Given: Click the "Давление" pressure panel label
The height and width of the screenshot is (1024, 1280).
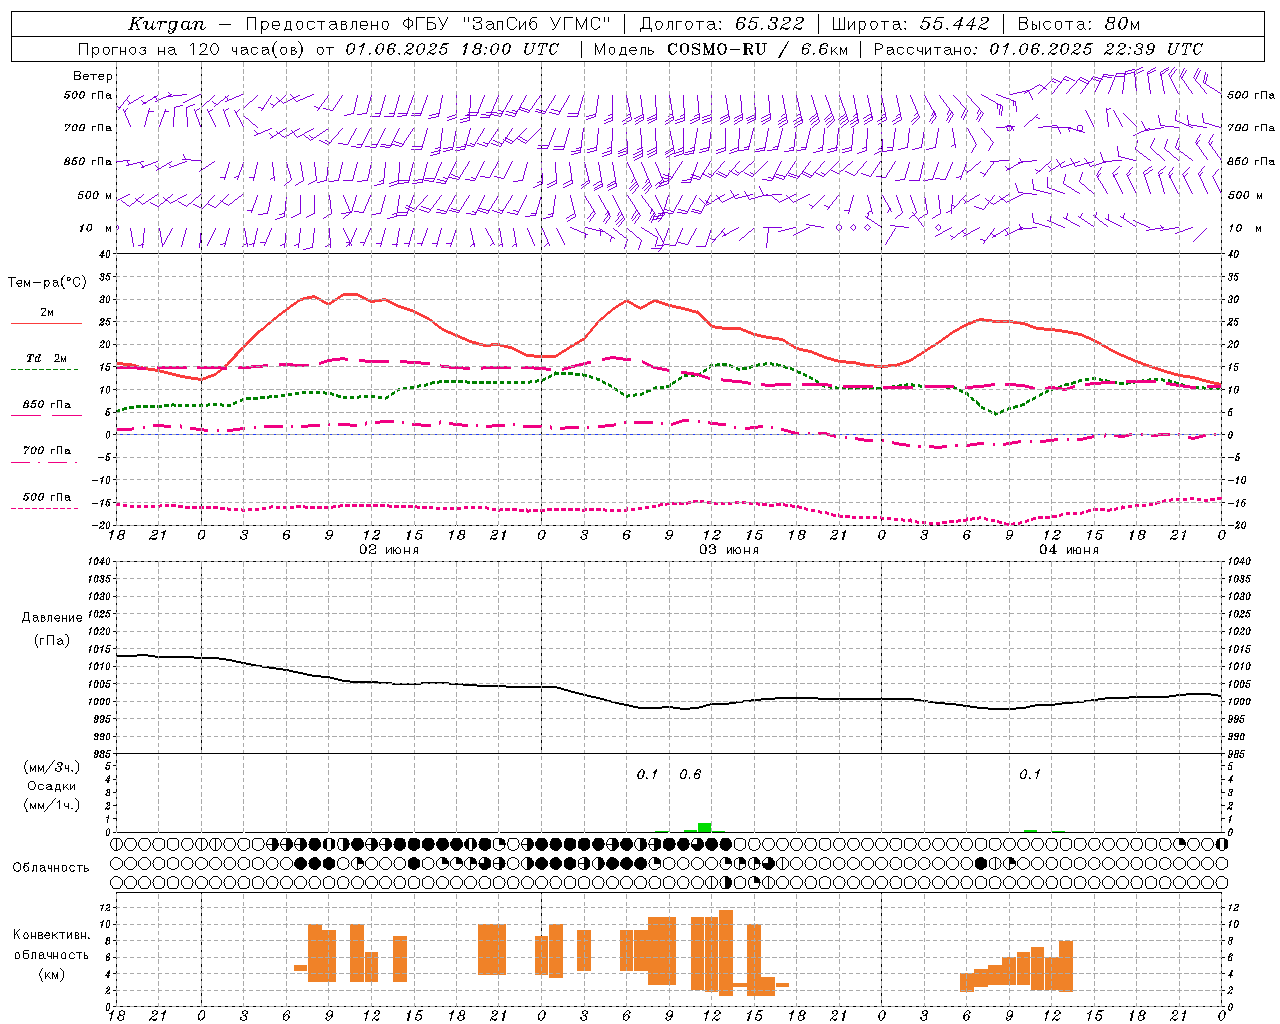Looking at the screenshot, I should 52,618.
